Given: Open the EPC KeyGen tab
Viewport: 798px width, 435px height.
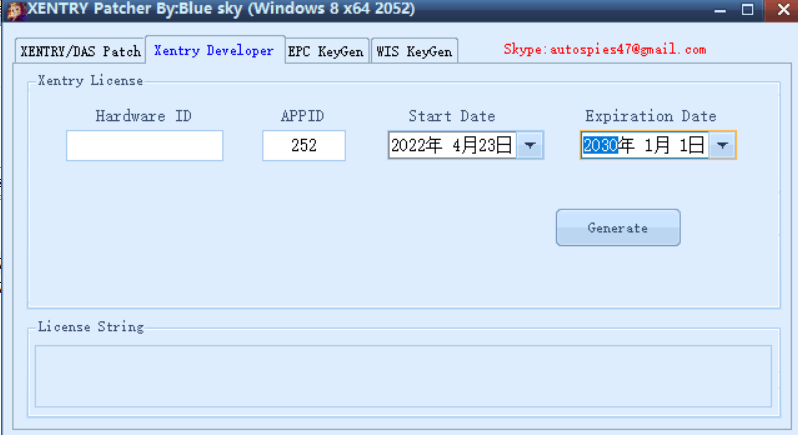Looking at the screenshot, I should point(326,52).
